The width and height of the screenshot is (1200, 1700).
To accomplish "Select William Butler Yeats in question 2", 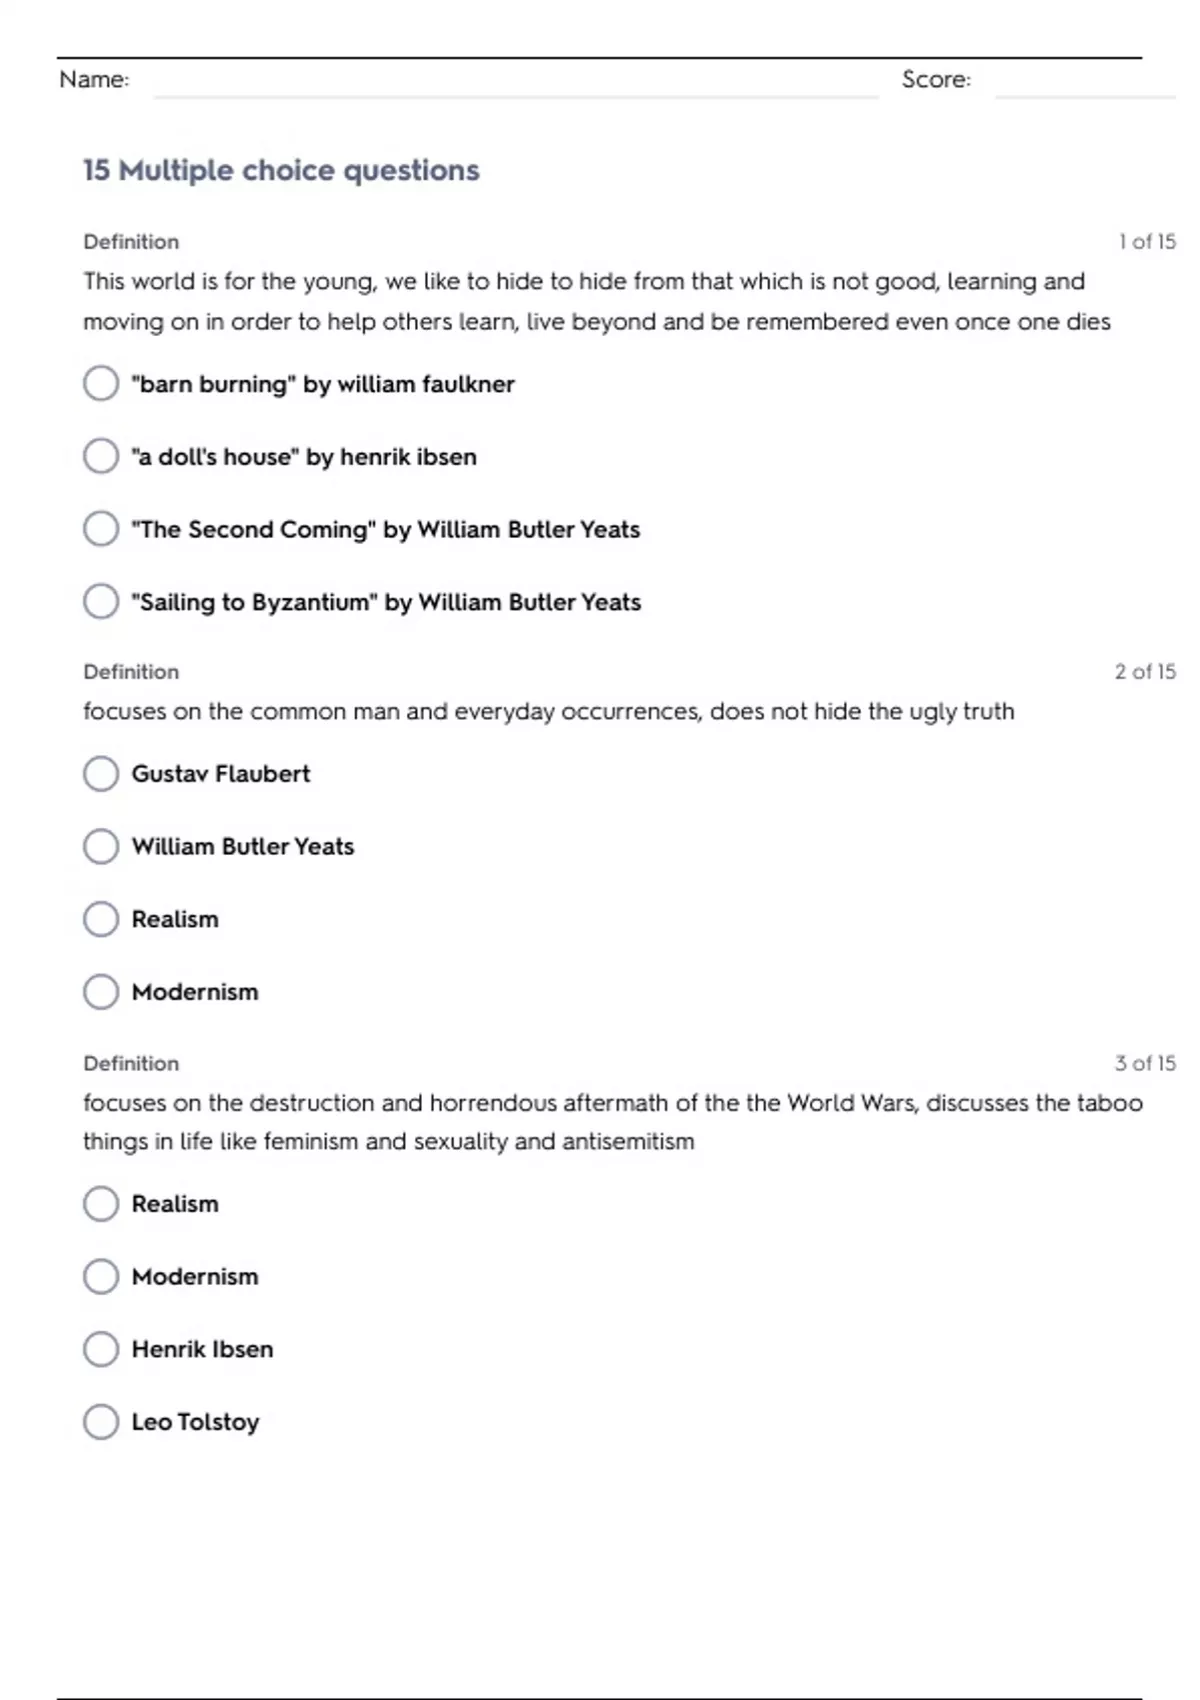I will tap(101, 846).
